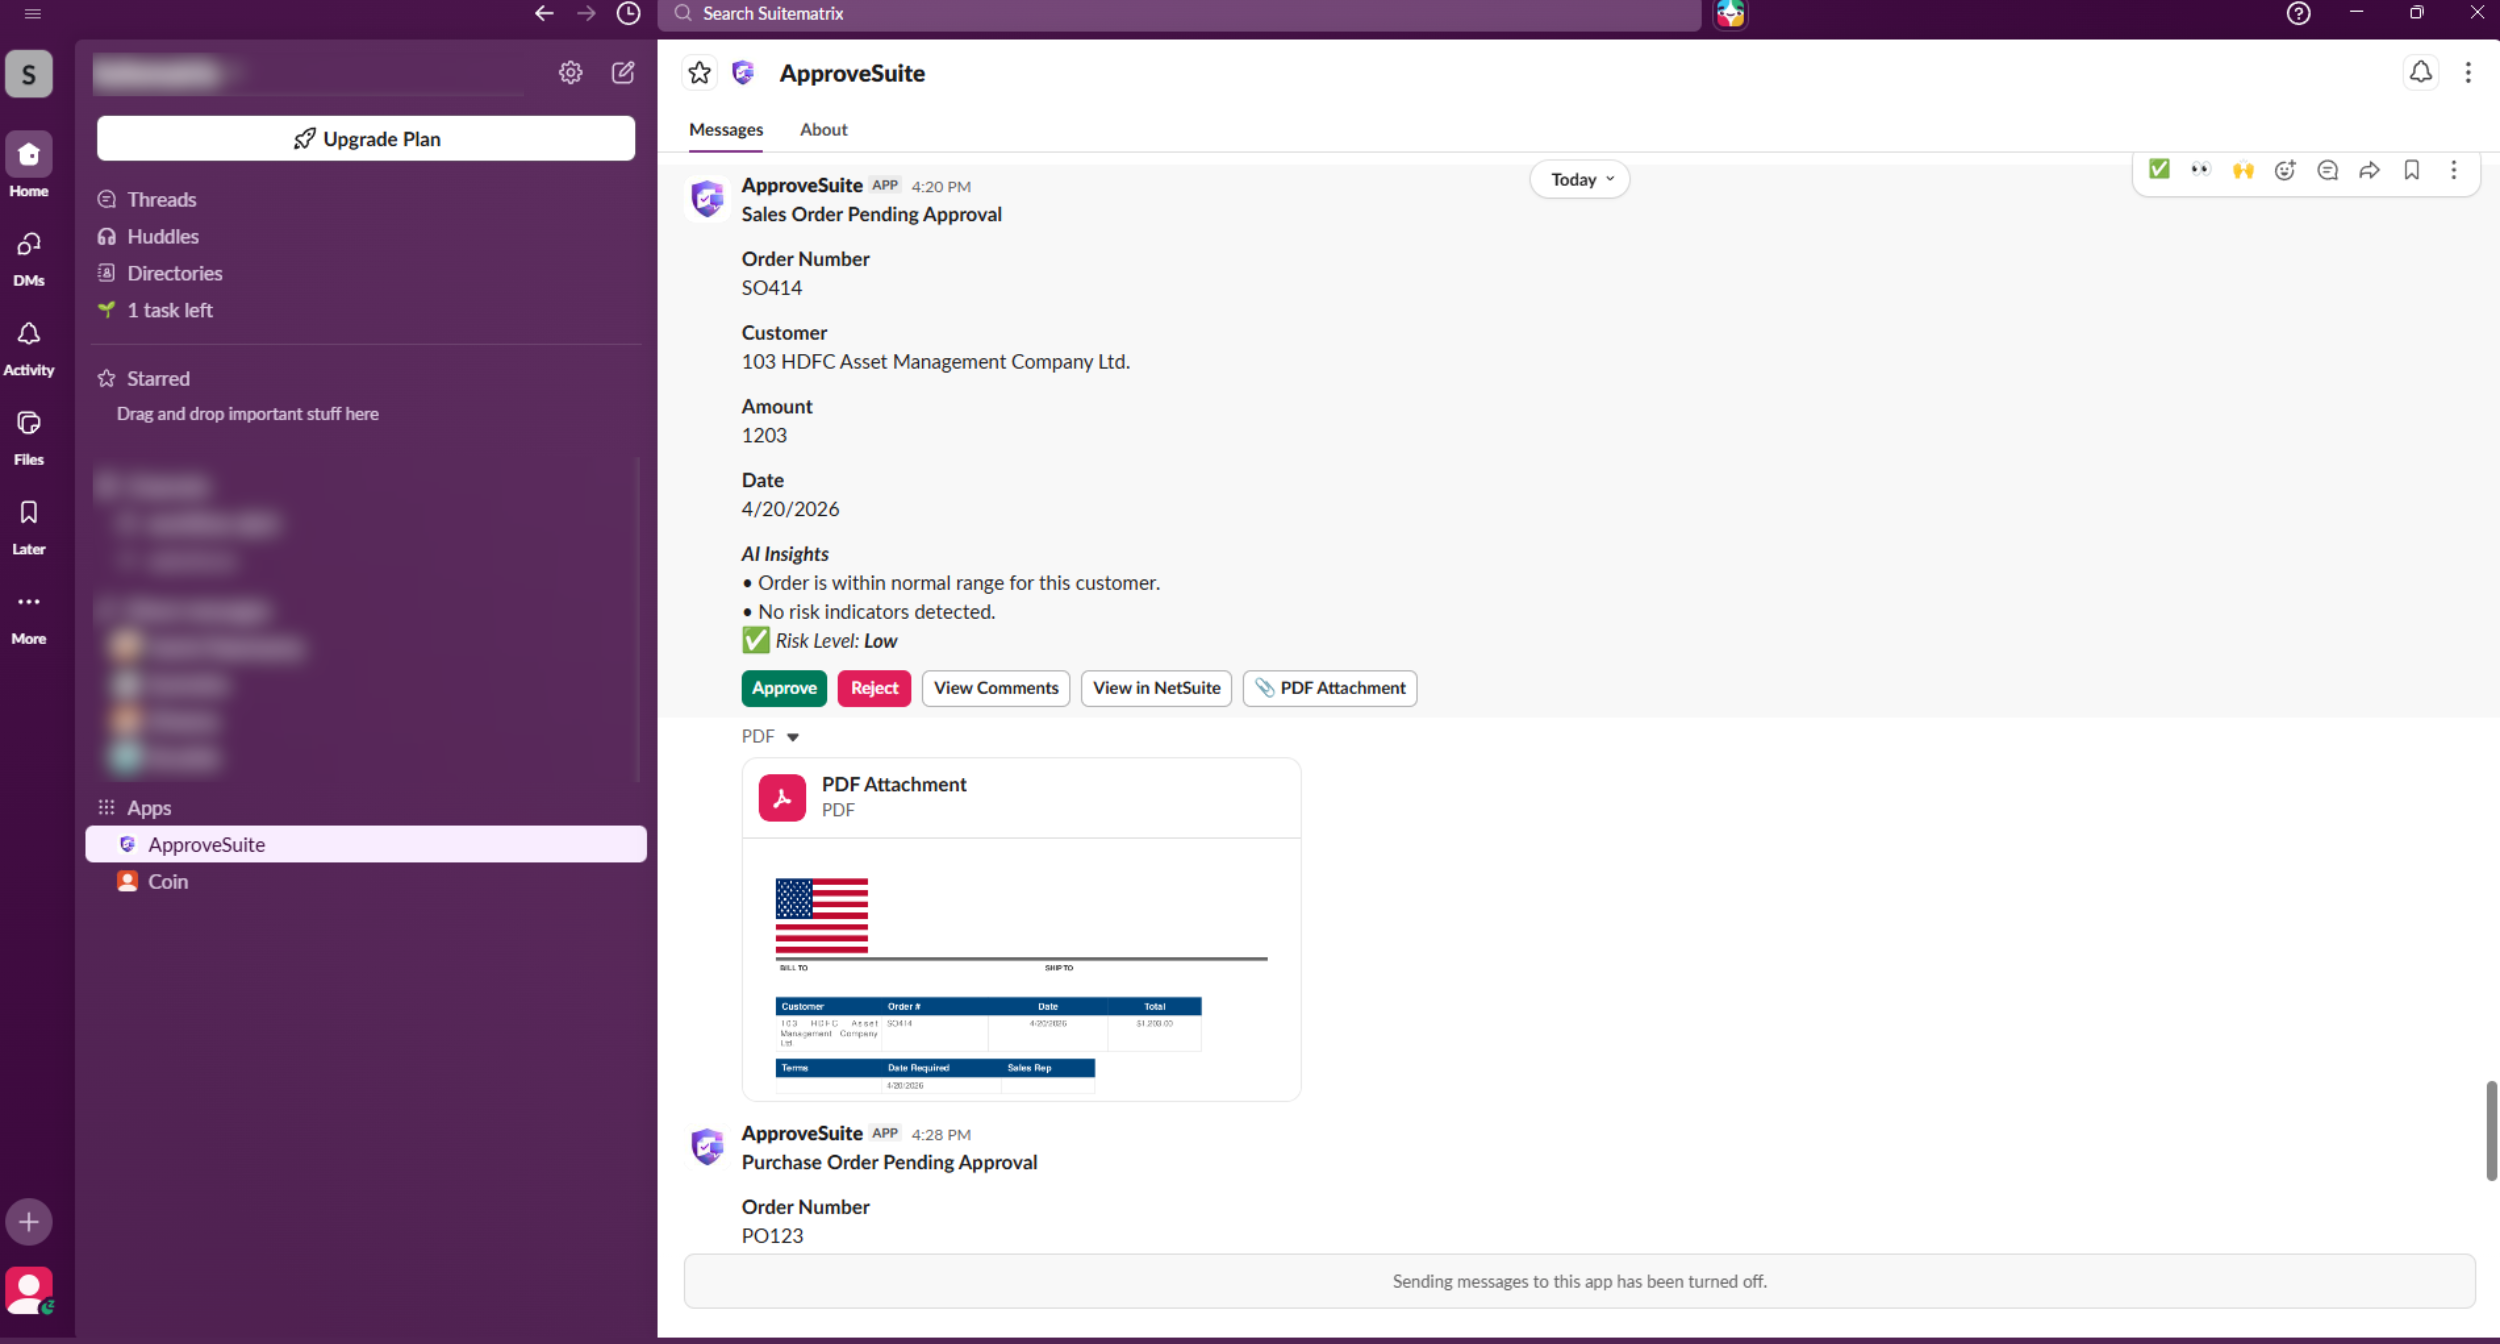React with the eyes emoji

(x=2201, y=170)
